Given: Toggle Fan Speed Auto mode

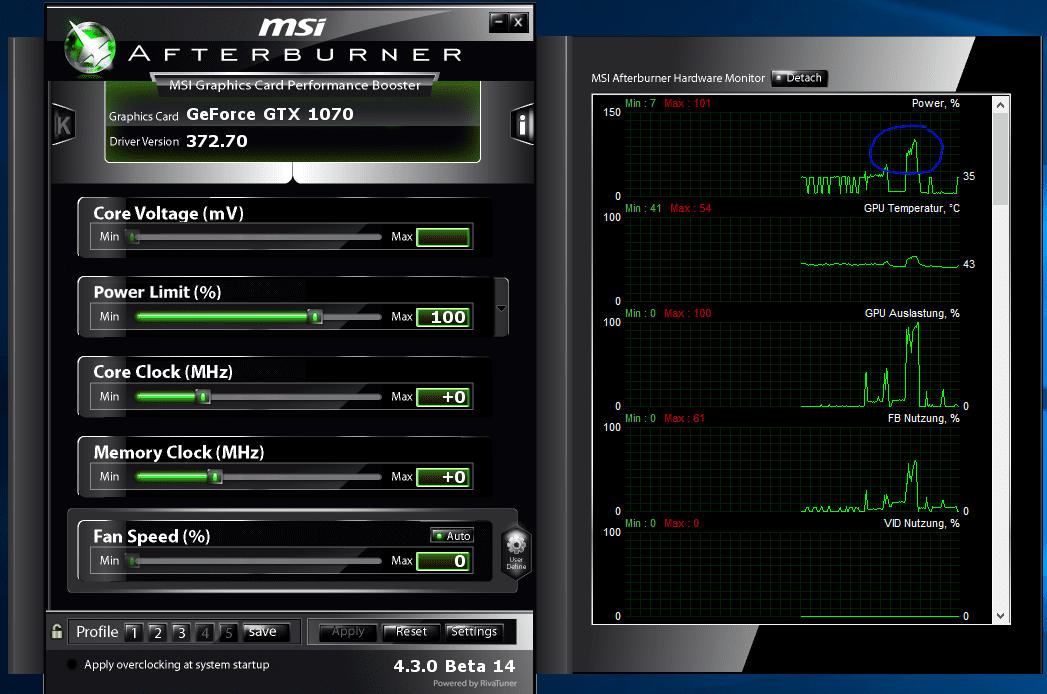Looking at the screenshot, I should point(452,536).
